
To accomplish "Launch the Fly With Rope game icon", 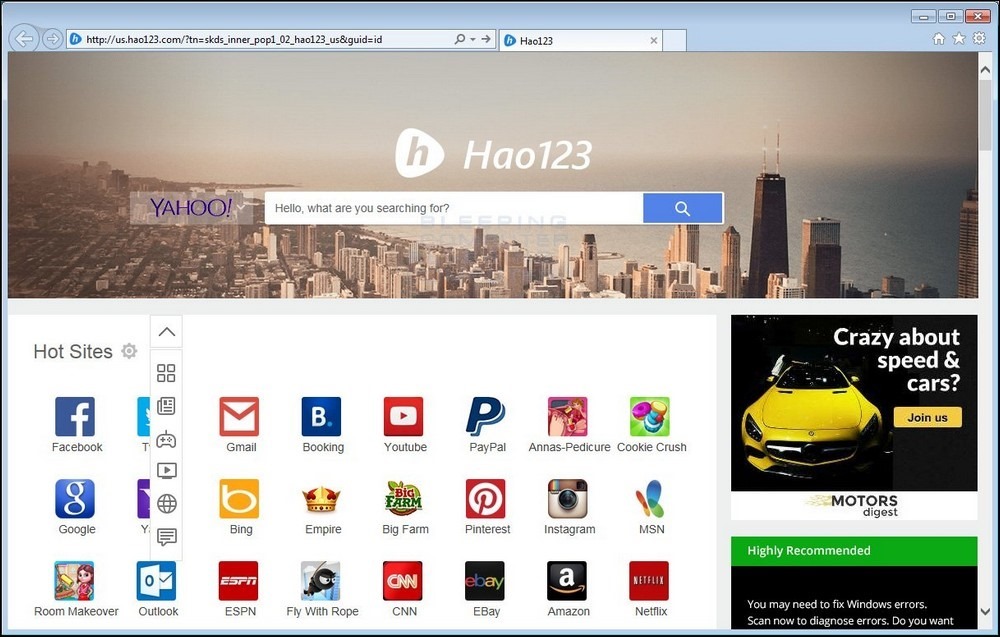I will 321,581.
